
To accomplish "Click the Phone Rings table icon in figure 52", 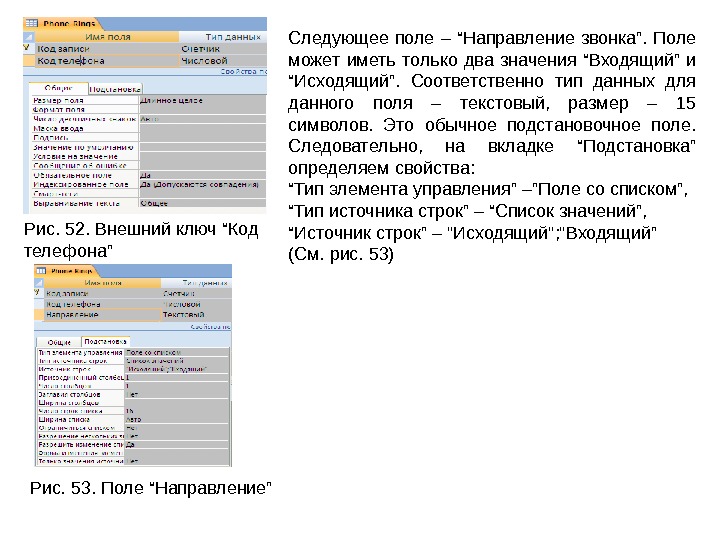I will tap(31, 23).
